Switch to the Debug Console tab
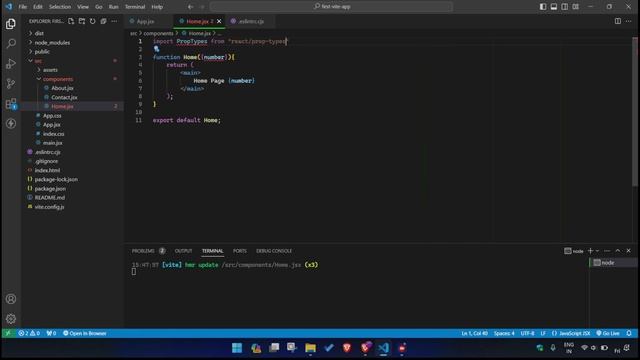 point(274,251)
